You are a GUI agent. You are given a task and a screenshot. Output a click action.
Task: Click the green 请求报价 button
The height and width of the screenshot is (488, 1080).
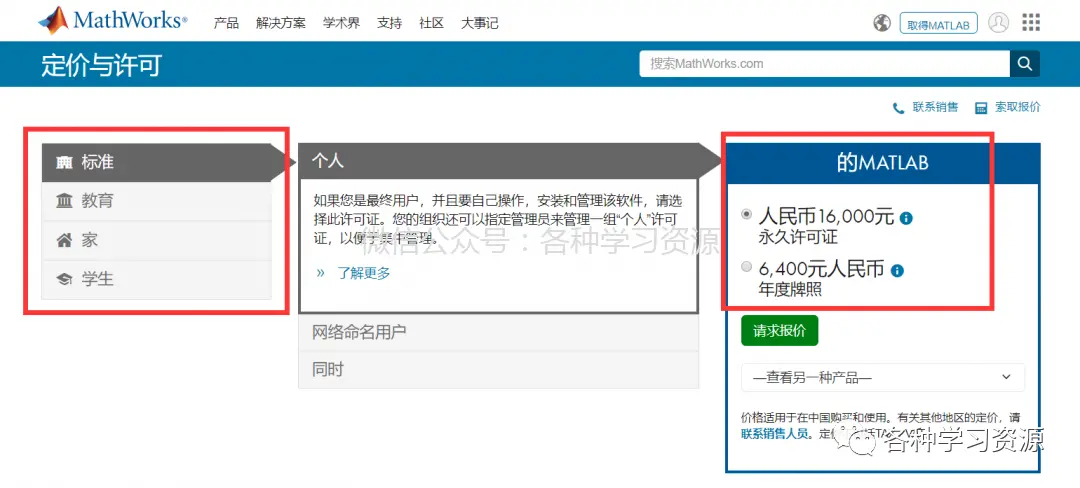(780, 330)
